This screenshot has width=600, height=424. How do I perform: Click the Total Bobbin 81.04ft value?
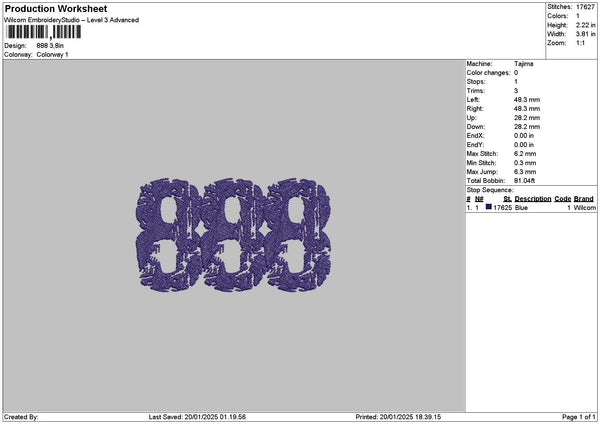(x=525, y=180)
